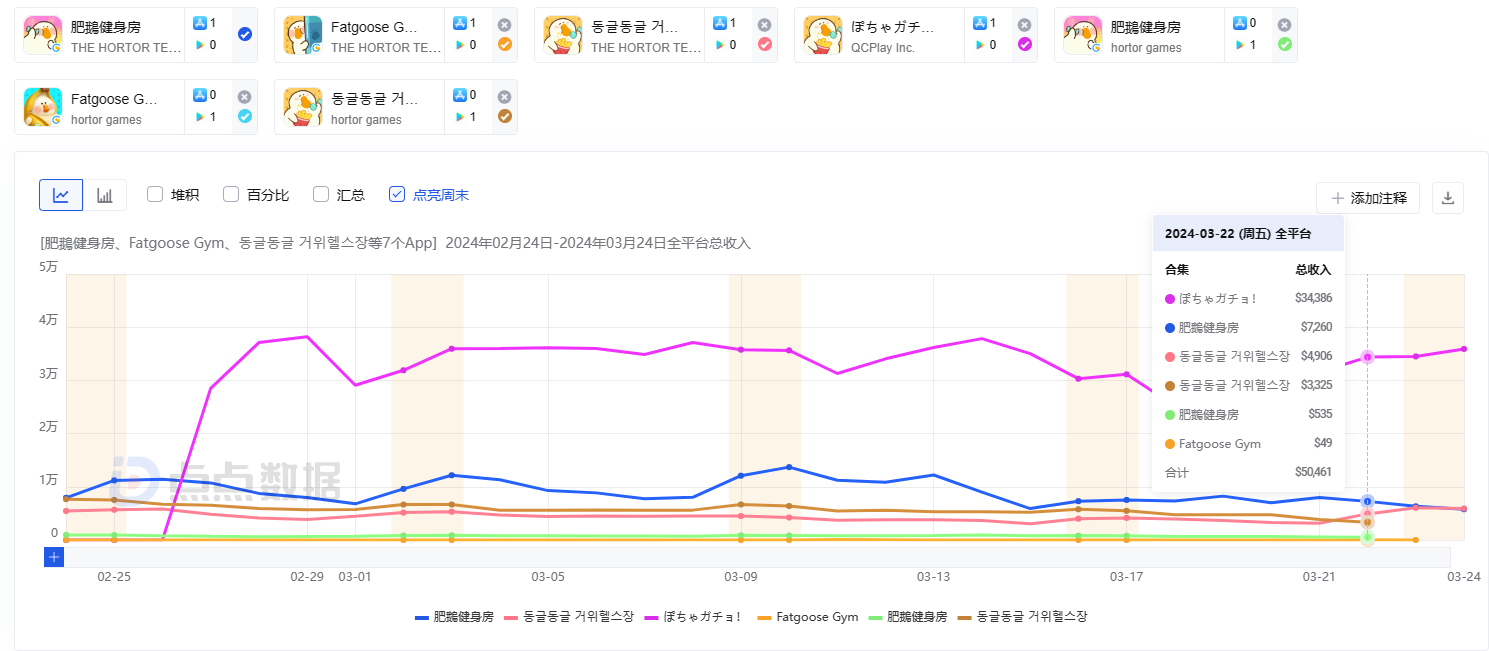Remove Fatgoose Gym by THE HORTOR card
The height and width of the screenshot is (651, 1489).
tap(504, 25)
